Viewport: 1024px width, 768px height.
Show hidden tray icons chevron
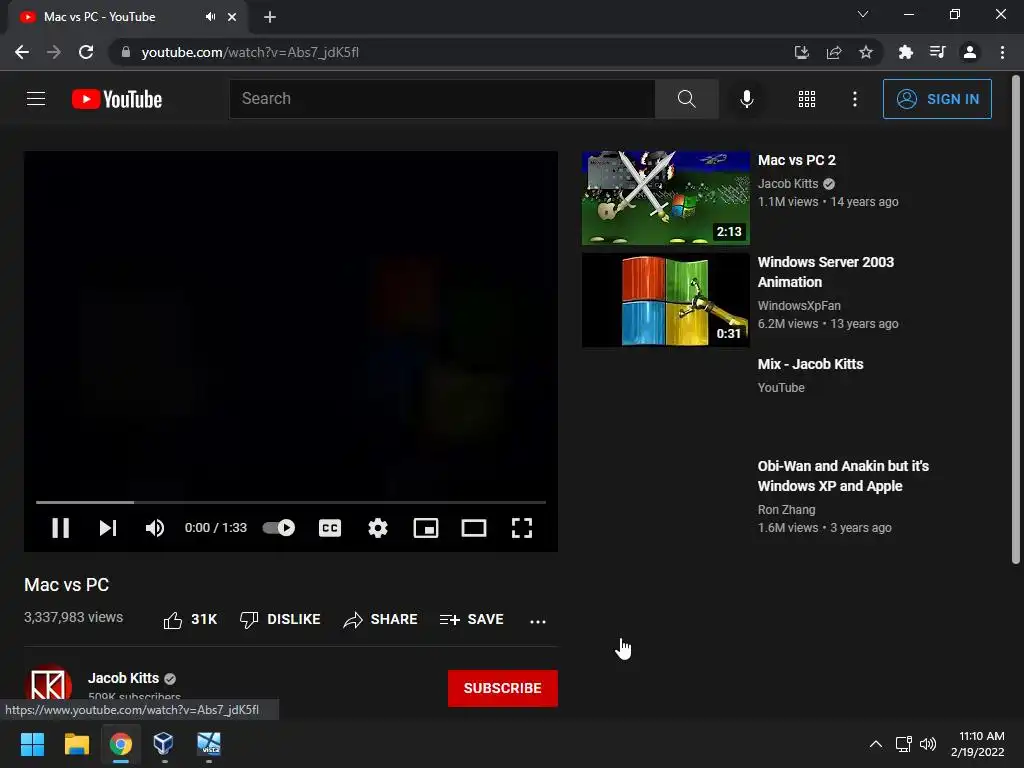coord(876,743)
